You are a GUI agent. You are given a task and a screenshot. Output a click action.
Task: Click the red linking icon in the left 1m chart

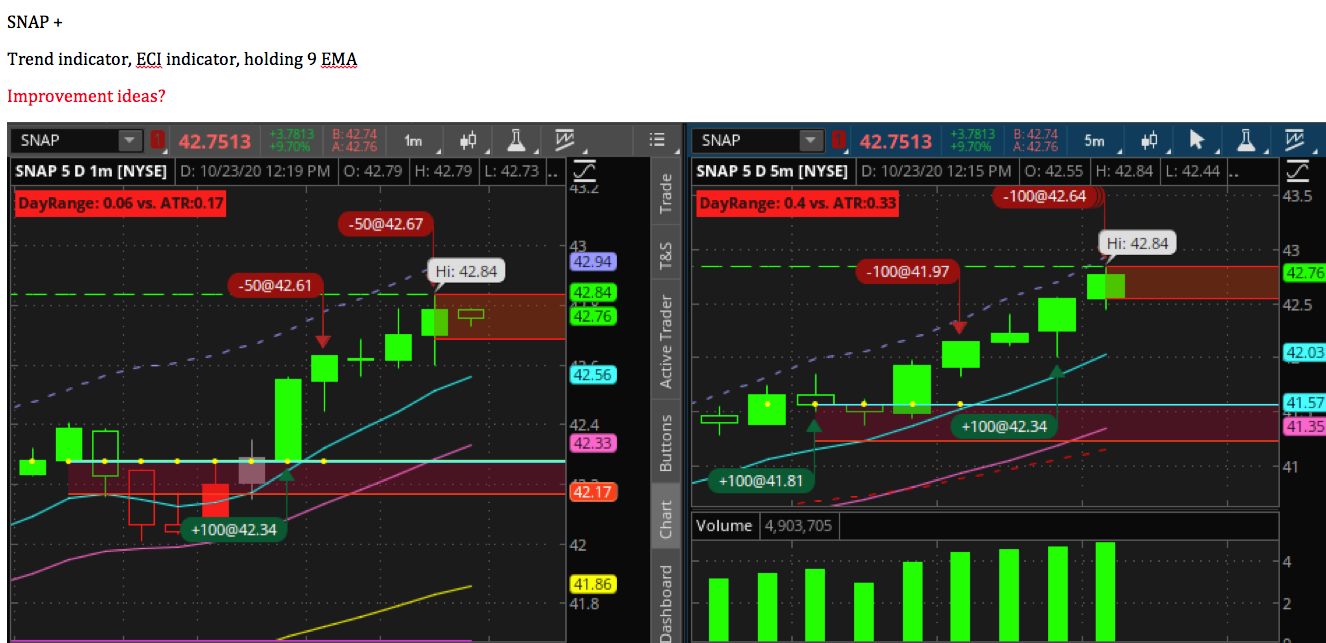click(x=158, y=141)
